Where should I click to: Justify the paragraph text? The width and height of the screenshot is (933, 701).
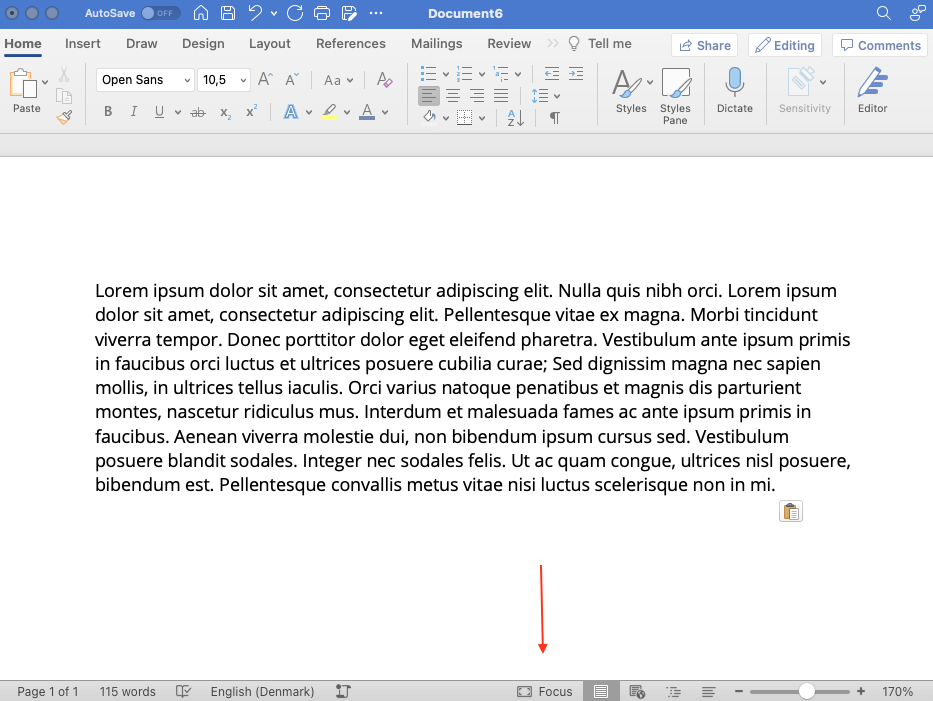(501, 95)
